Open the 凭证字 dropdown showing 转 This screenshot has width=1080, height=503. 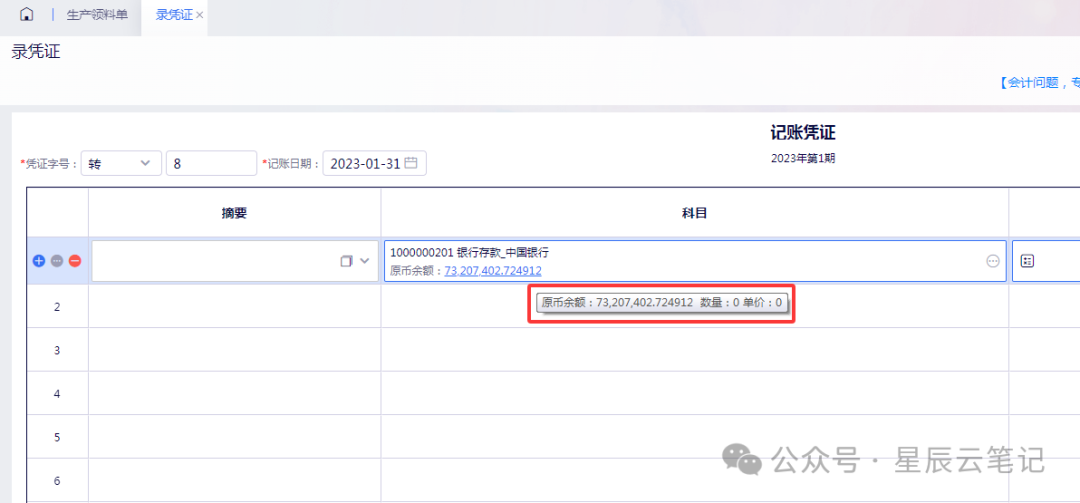pyautogui.click(x=121, y=163)
